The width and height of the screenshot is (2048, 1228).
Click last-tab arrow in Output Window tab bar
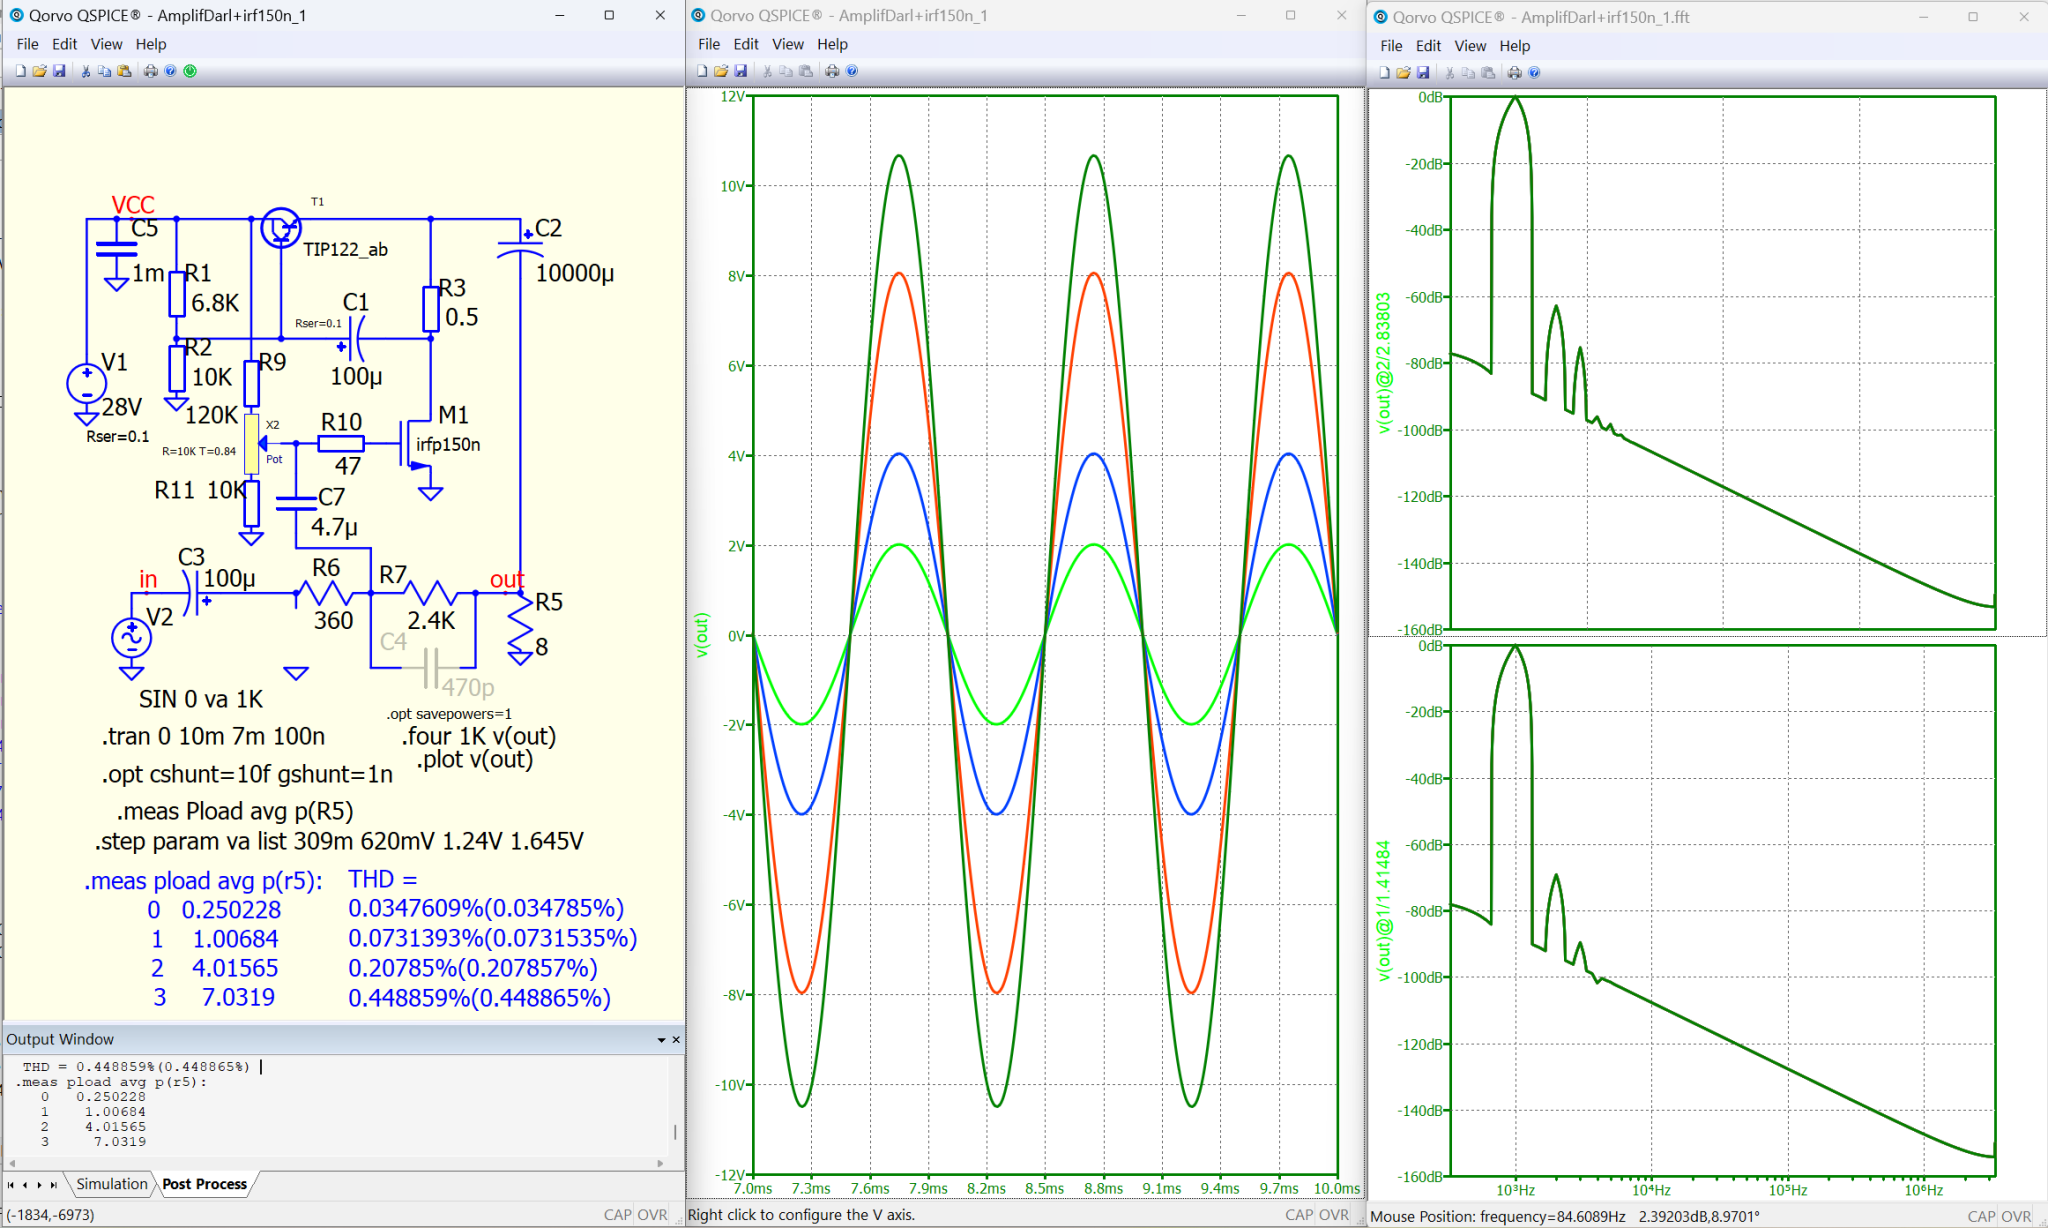[x=54, y=1185]
